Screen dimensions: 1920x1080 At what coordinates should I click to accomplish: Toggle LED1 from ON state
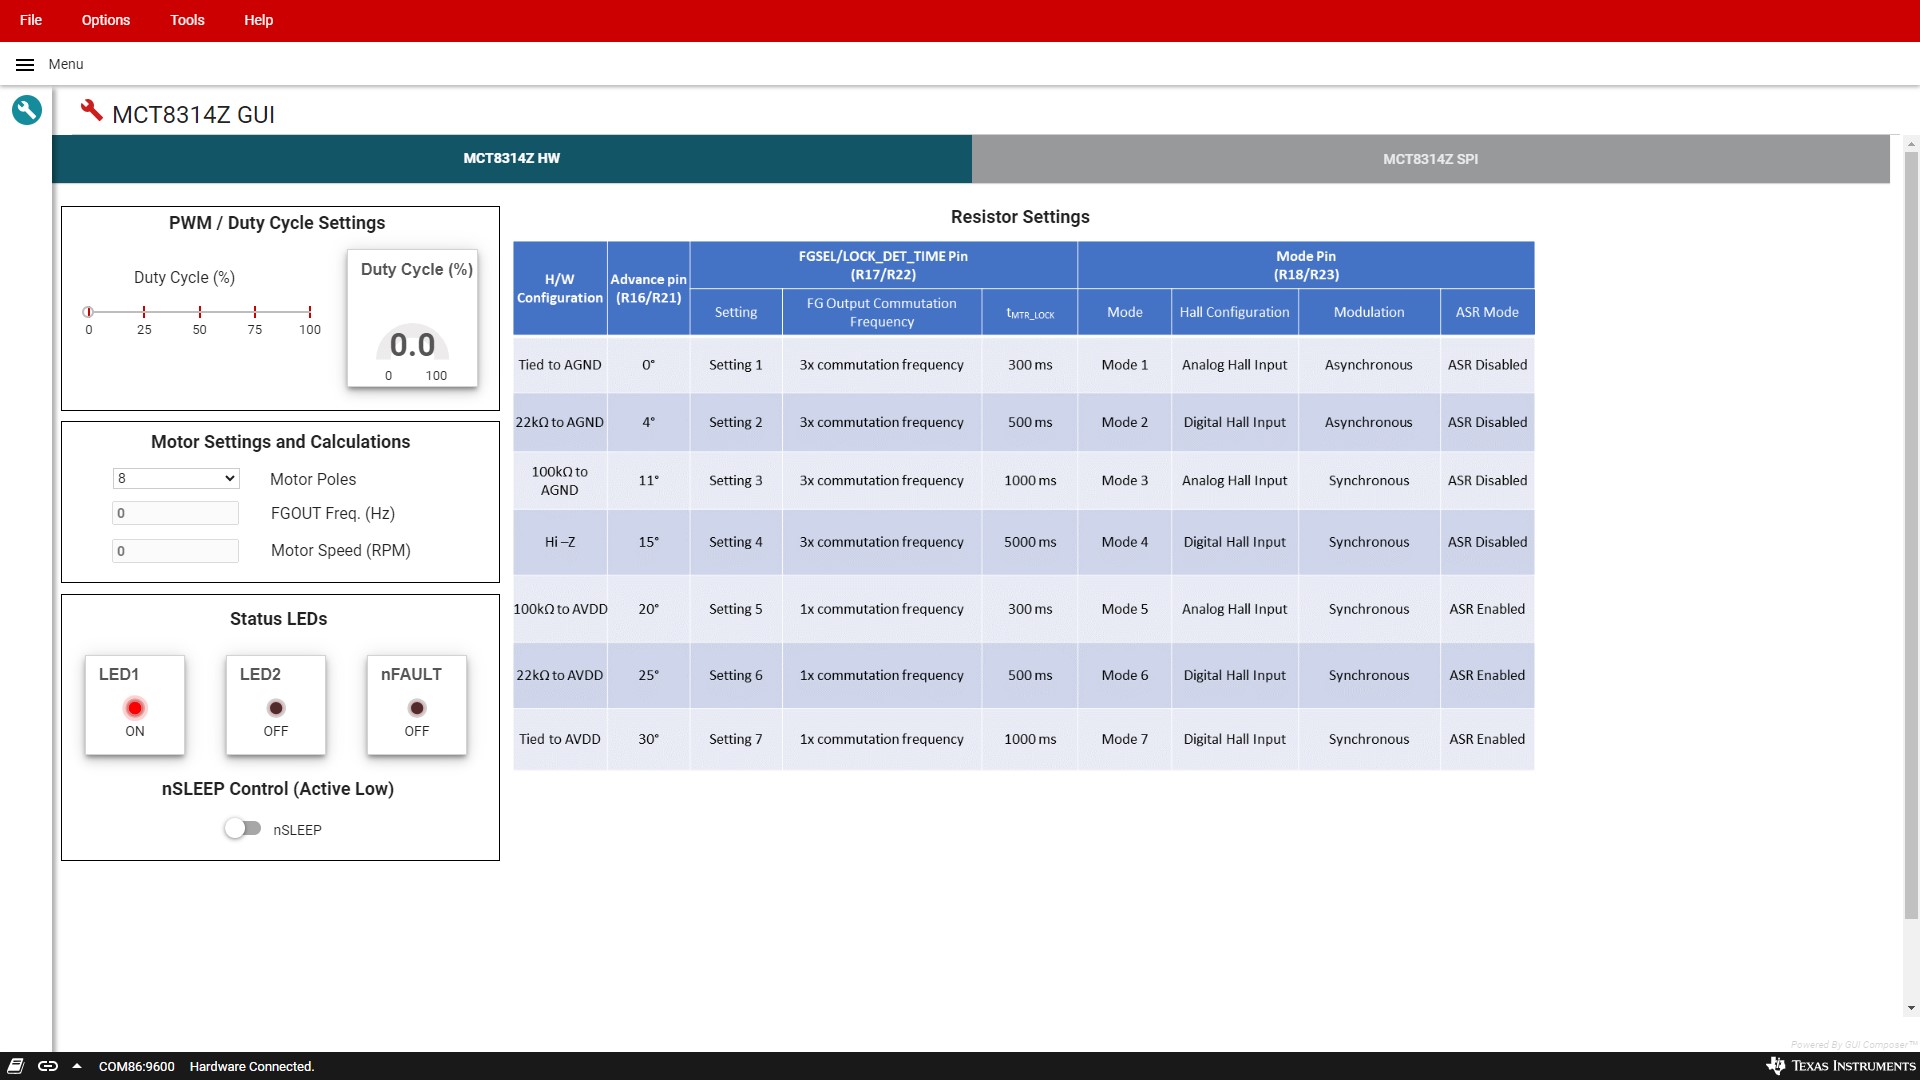[x=133, y=707]
